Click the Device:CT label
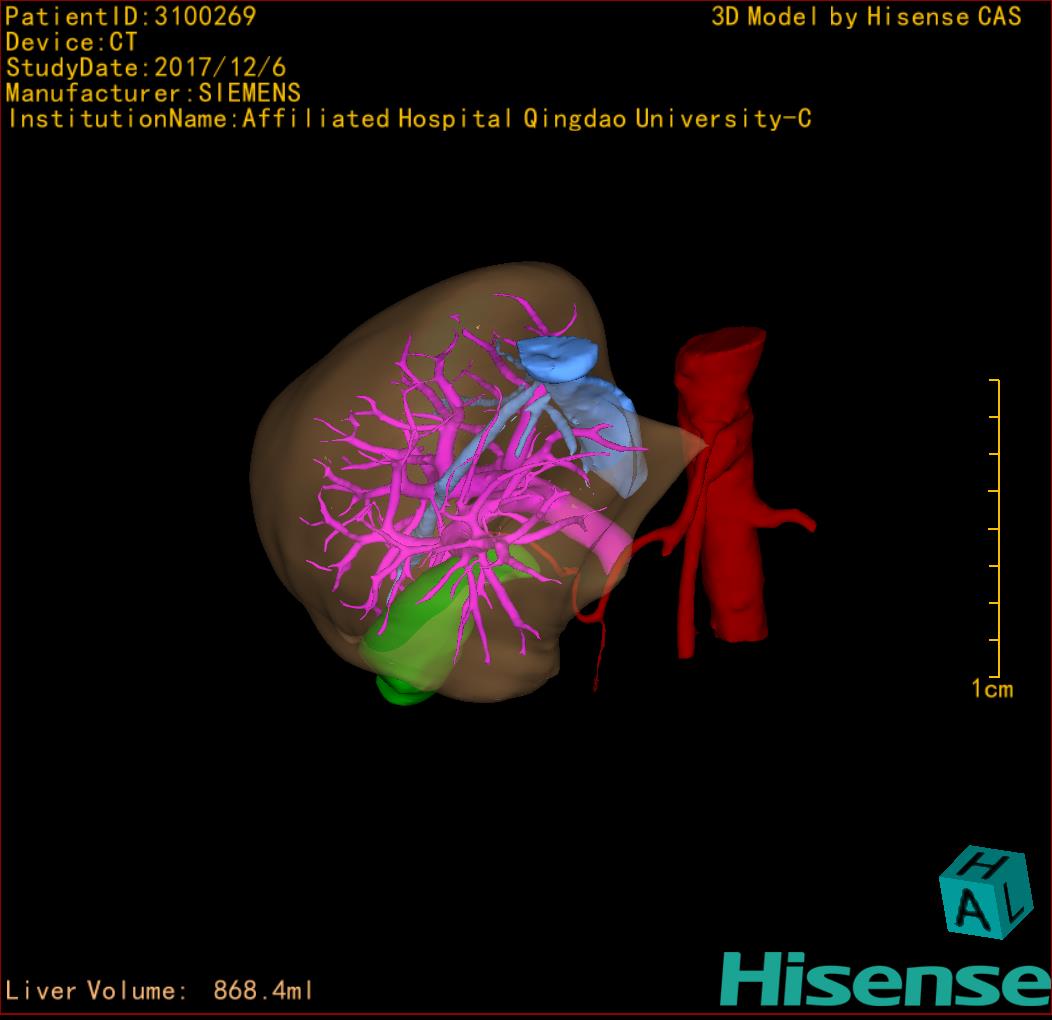 72,42
